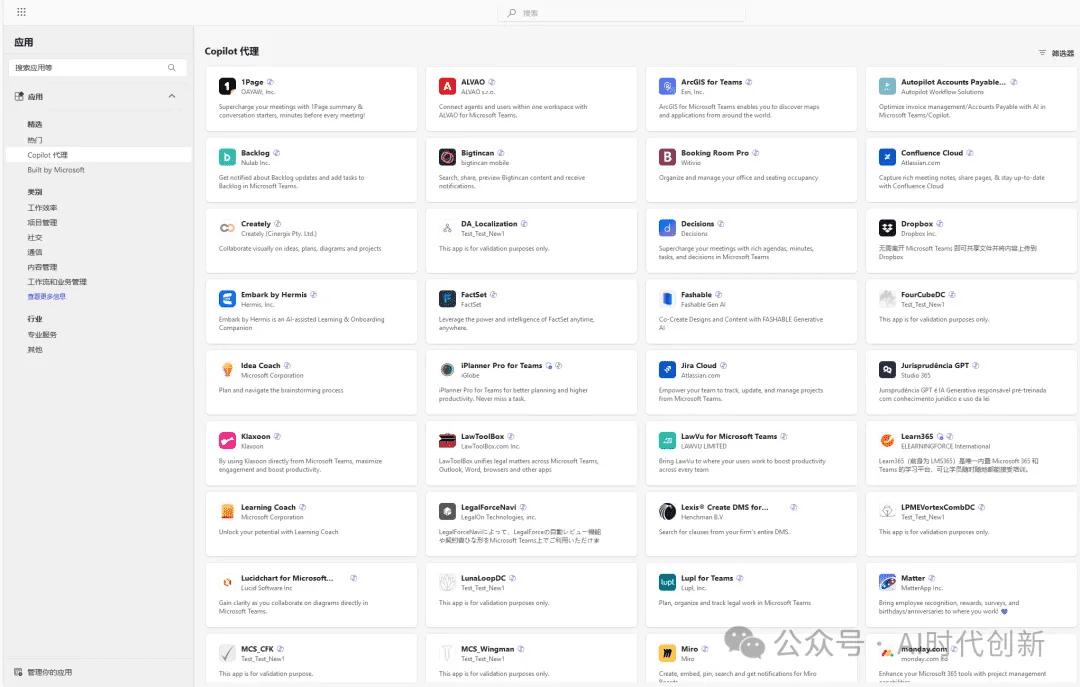The height and width of the screenshot is (687, 1080).
Task: Collapse the 应用 section chevron
Action: pyautogui.click(x=172, y=96)
